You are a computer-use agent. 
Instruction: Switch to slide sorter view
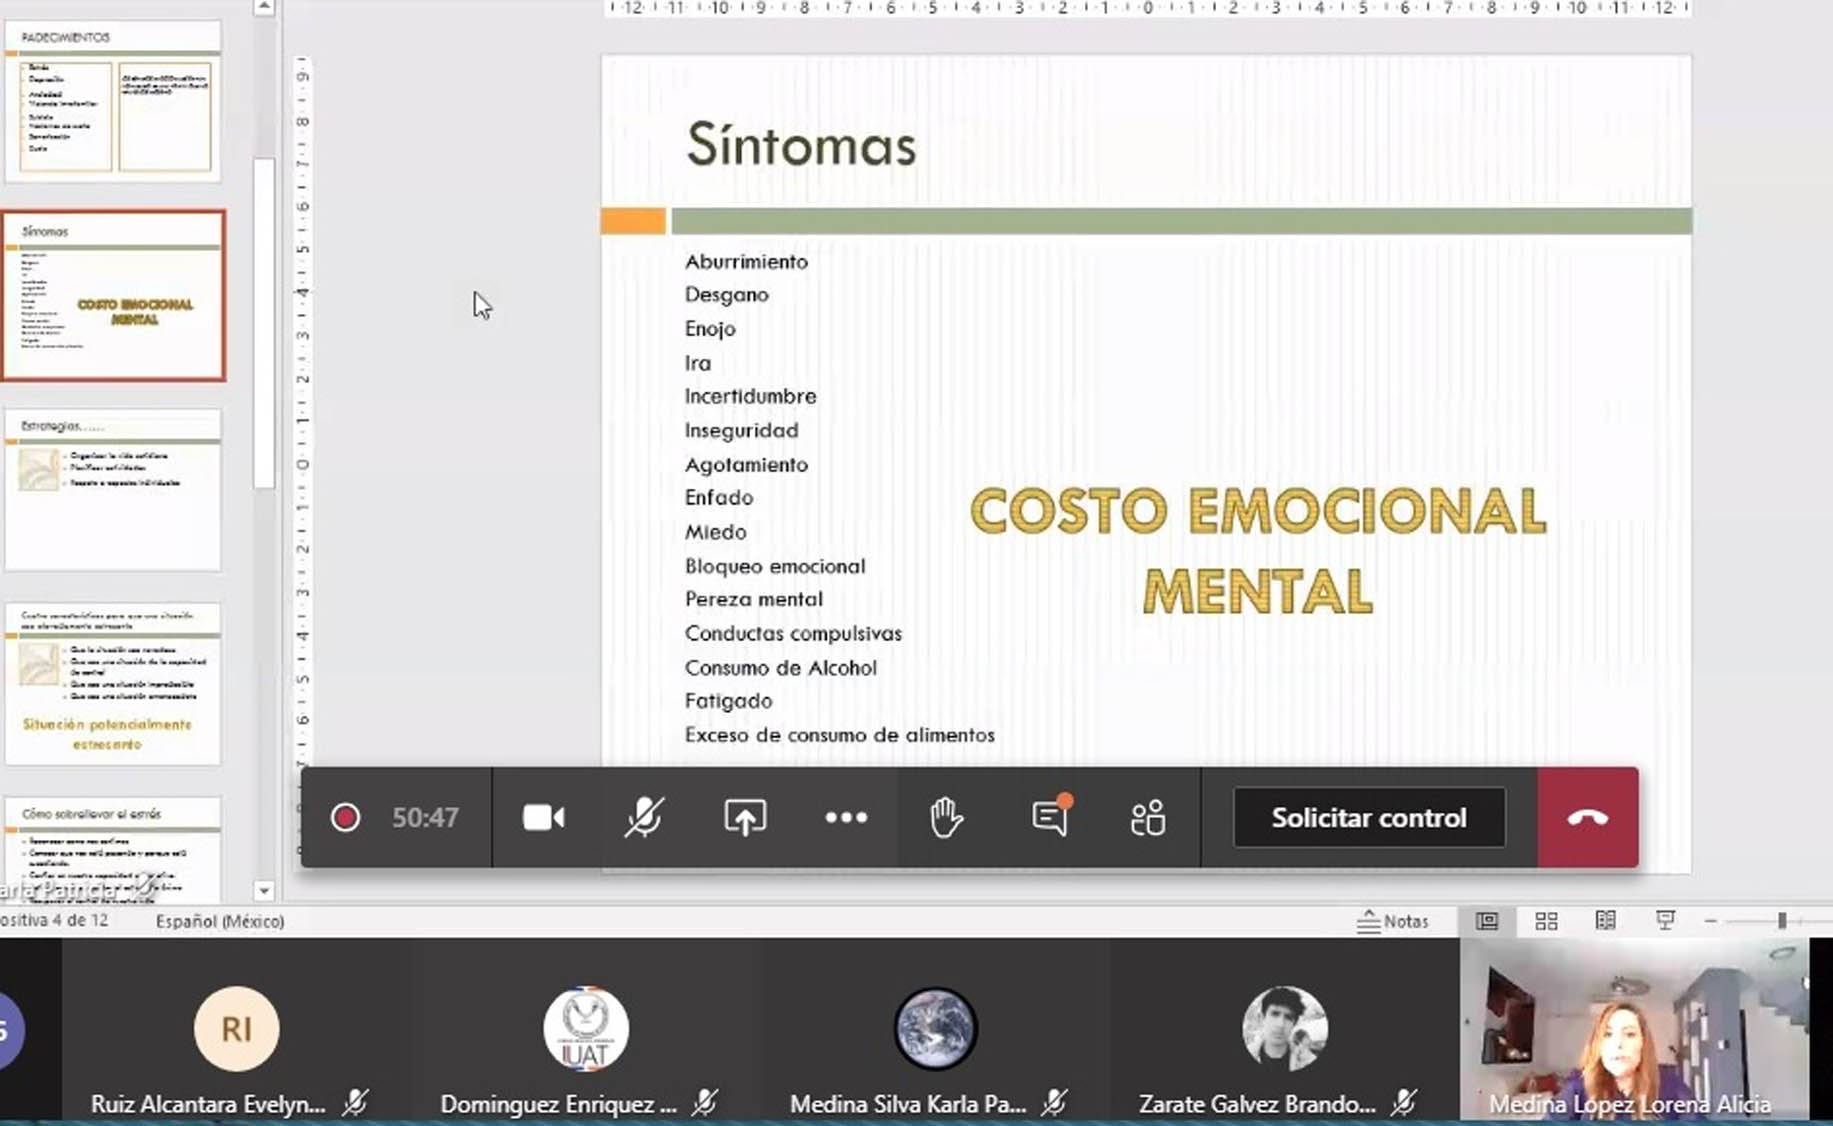[1546, 921]
